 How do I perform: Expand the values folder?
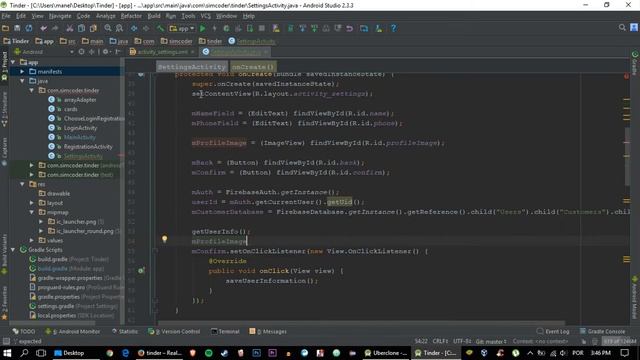coord(31,240)
